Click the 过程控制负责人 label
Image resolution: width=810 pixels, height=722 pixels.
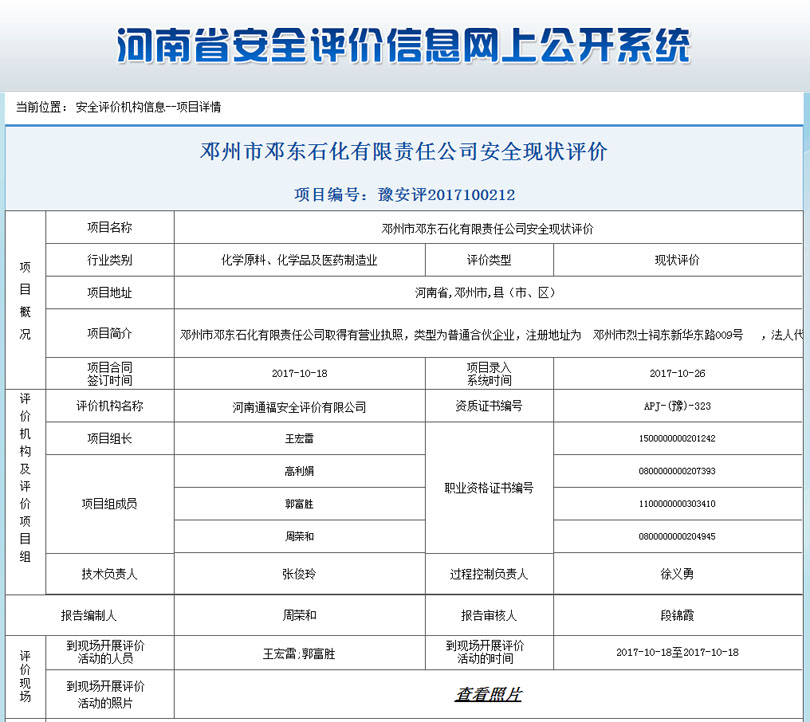coord(489,574)
